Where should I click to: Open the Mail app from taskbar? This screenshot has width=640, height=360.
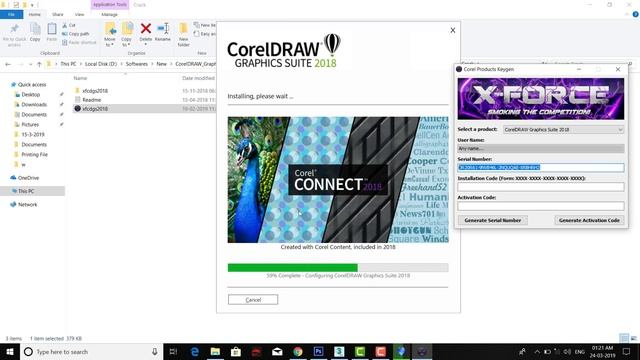(x=277, y=351)
